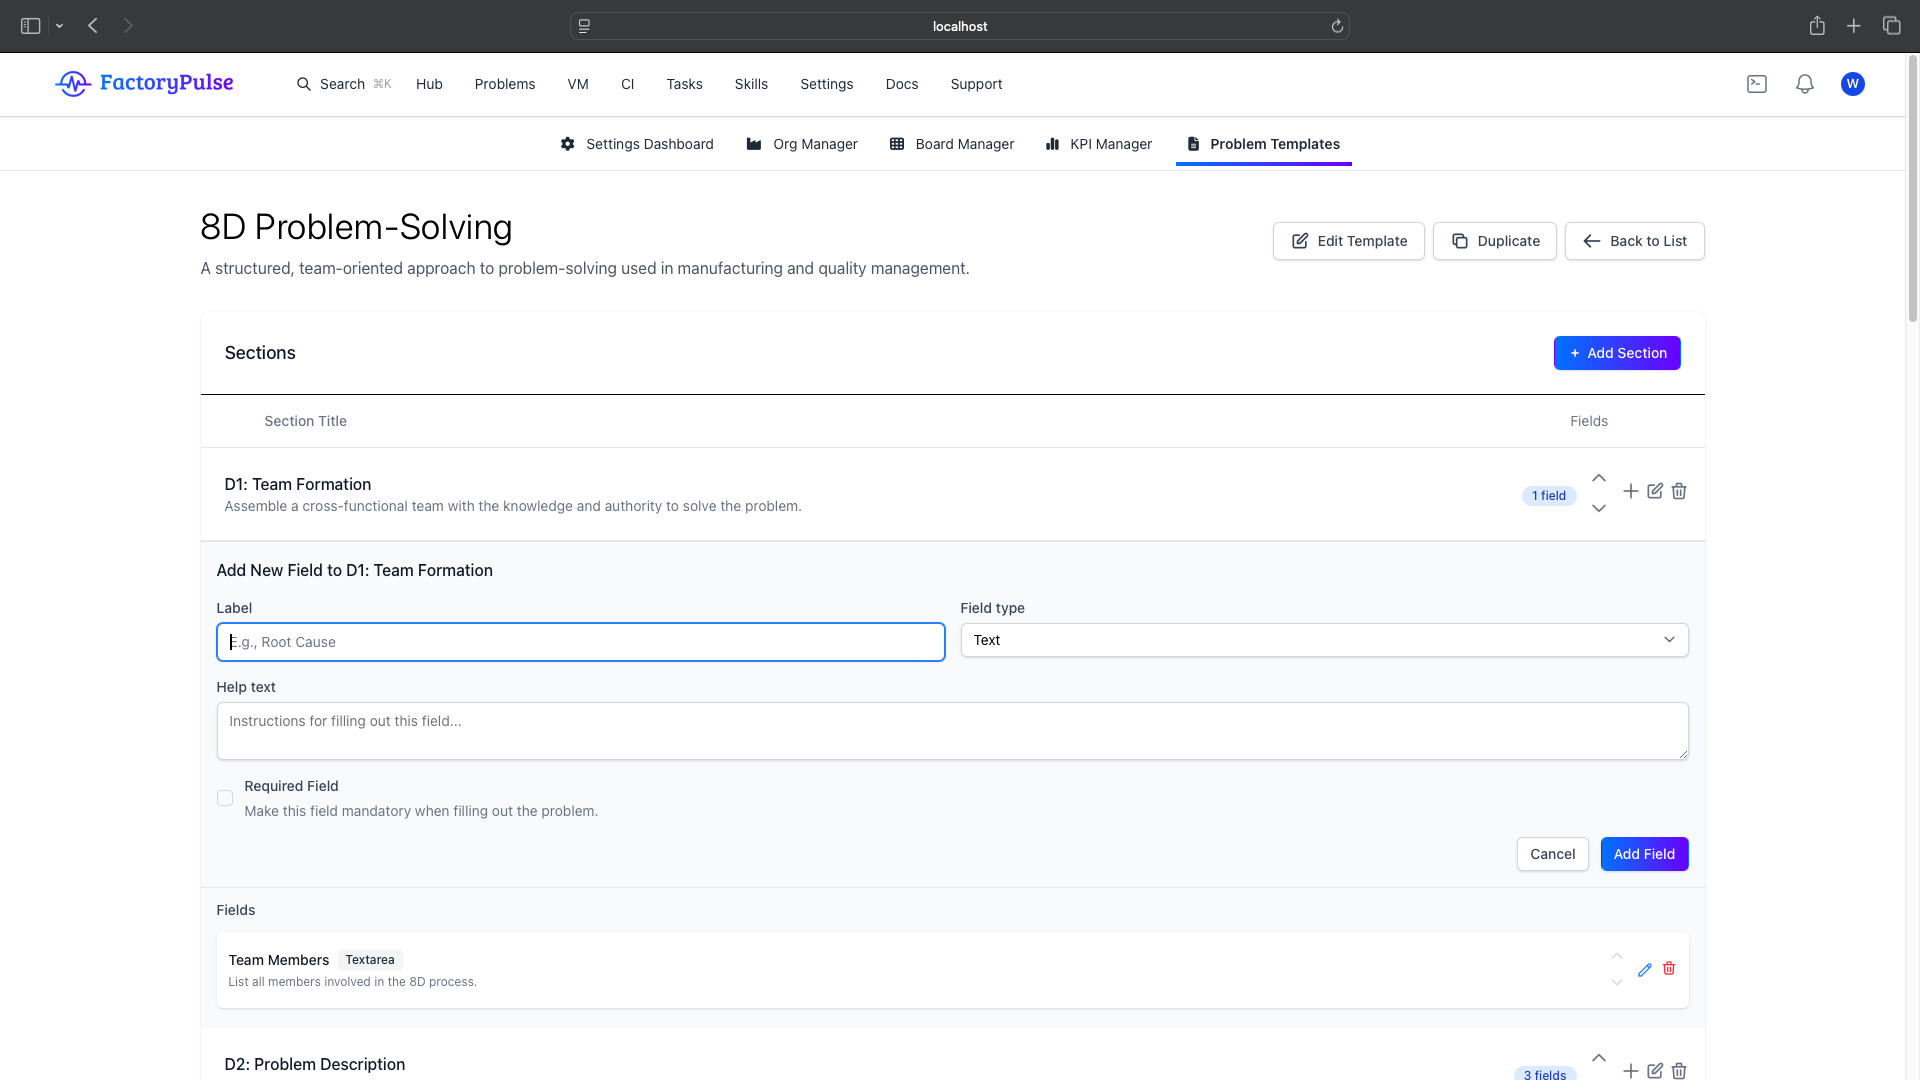Open the Skills menu item

(x=751, y=84)
